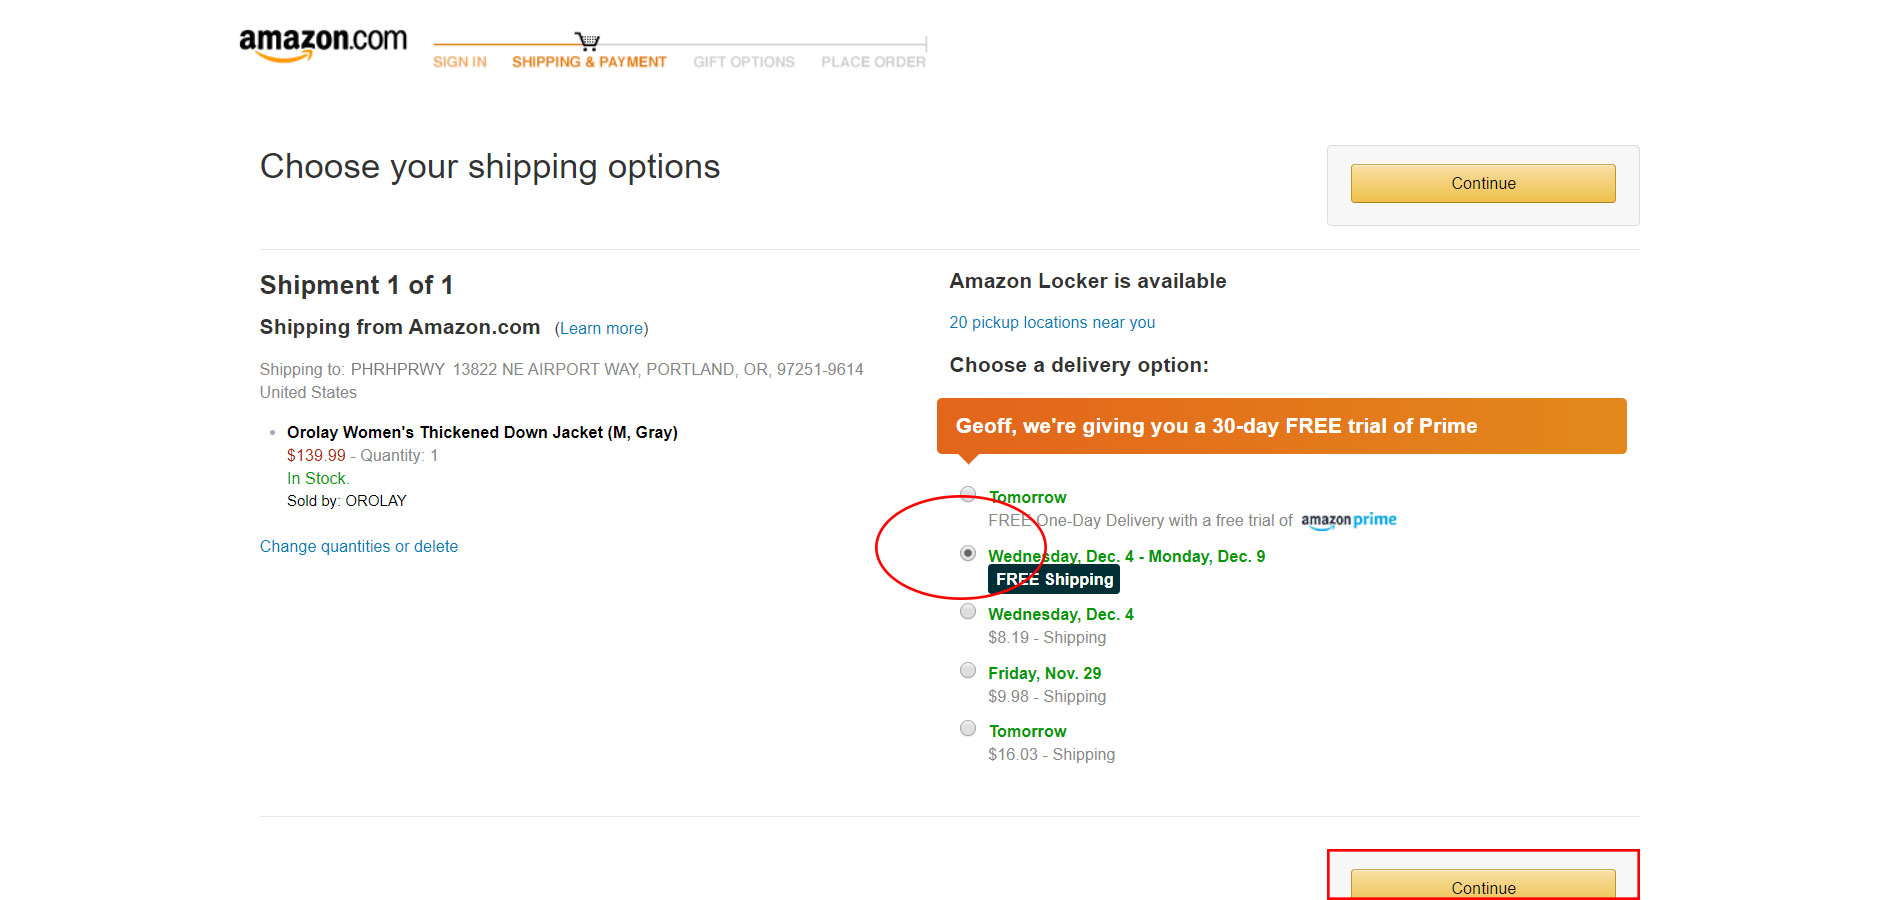The width and height of the screenshot is (1899, 900).
Task: Click Orolay Women's Thickened Down Jacket title
Action: [482, 432]
